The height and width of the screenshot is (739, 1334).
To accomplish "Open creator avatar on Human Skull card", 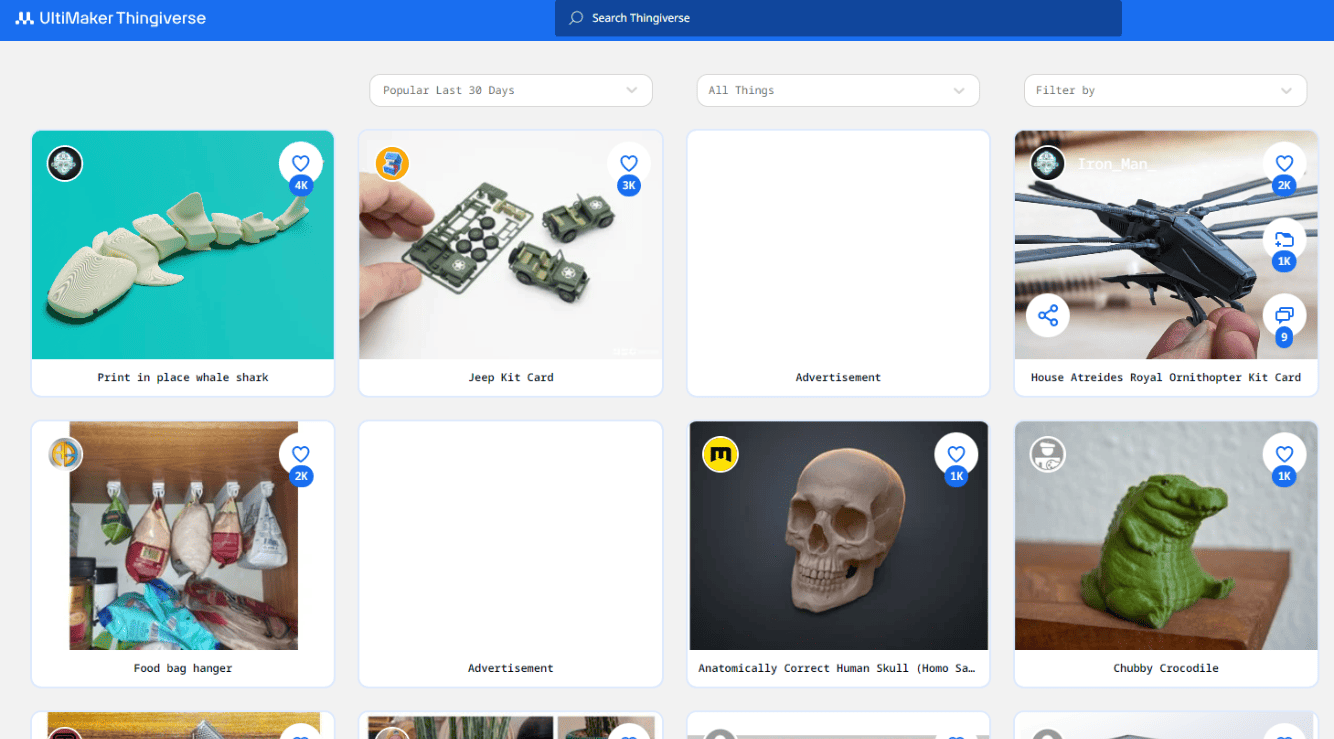I will (x=720, y=454).
